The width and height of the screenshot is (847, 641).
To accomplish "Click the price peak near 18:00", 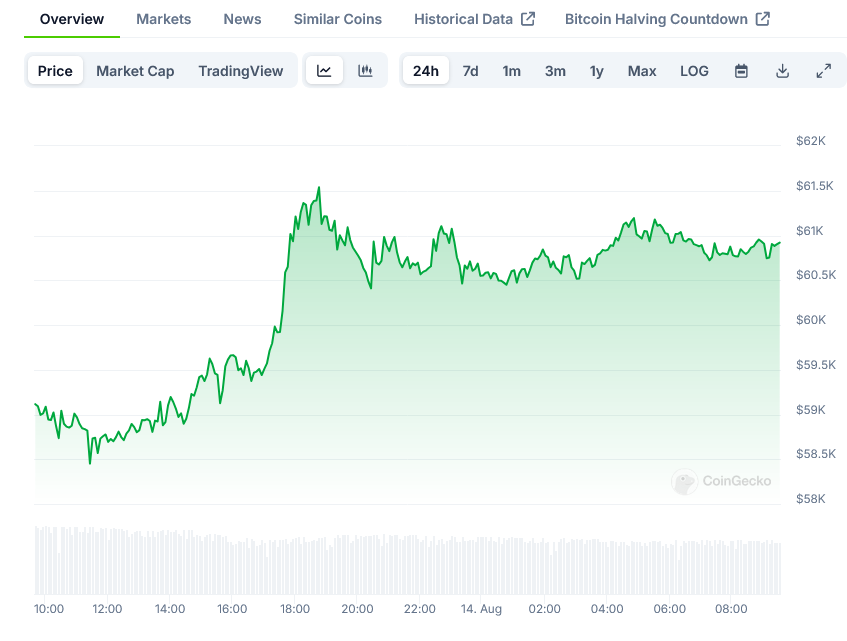I will (x=319, y=188).
